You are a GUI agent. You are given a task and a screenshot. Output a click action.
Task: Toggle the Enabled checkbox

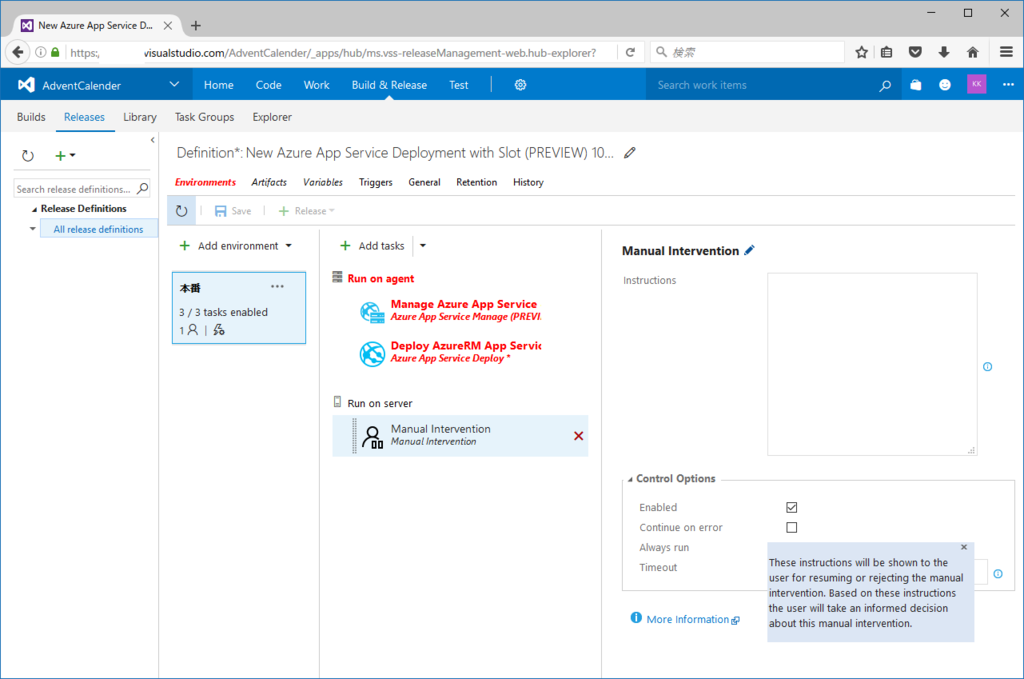click(x=792, y=507)
